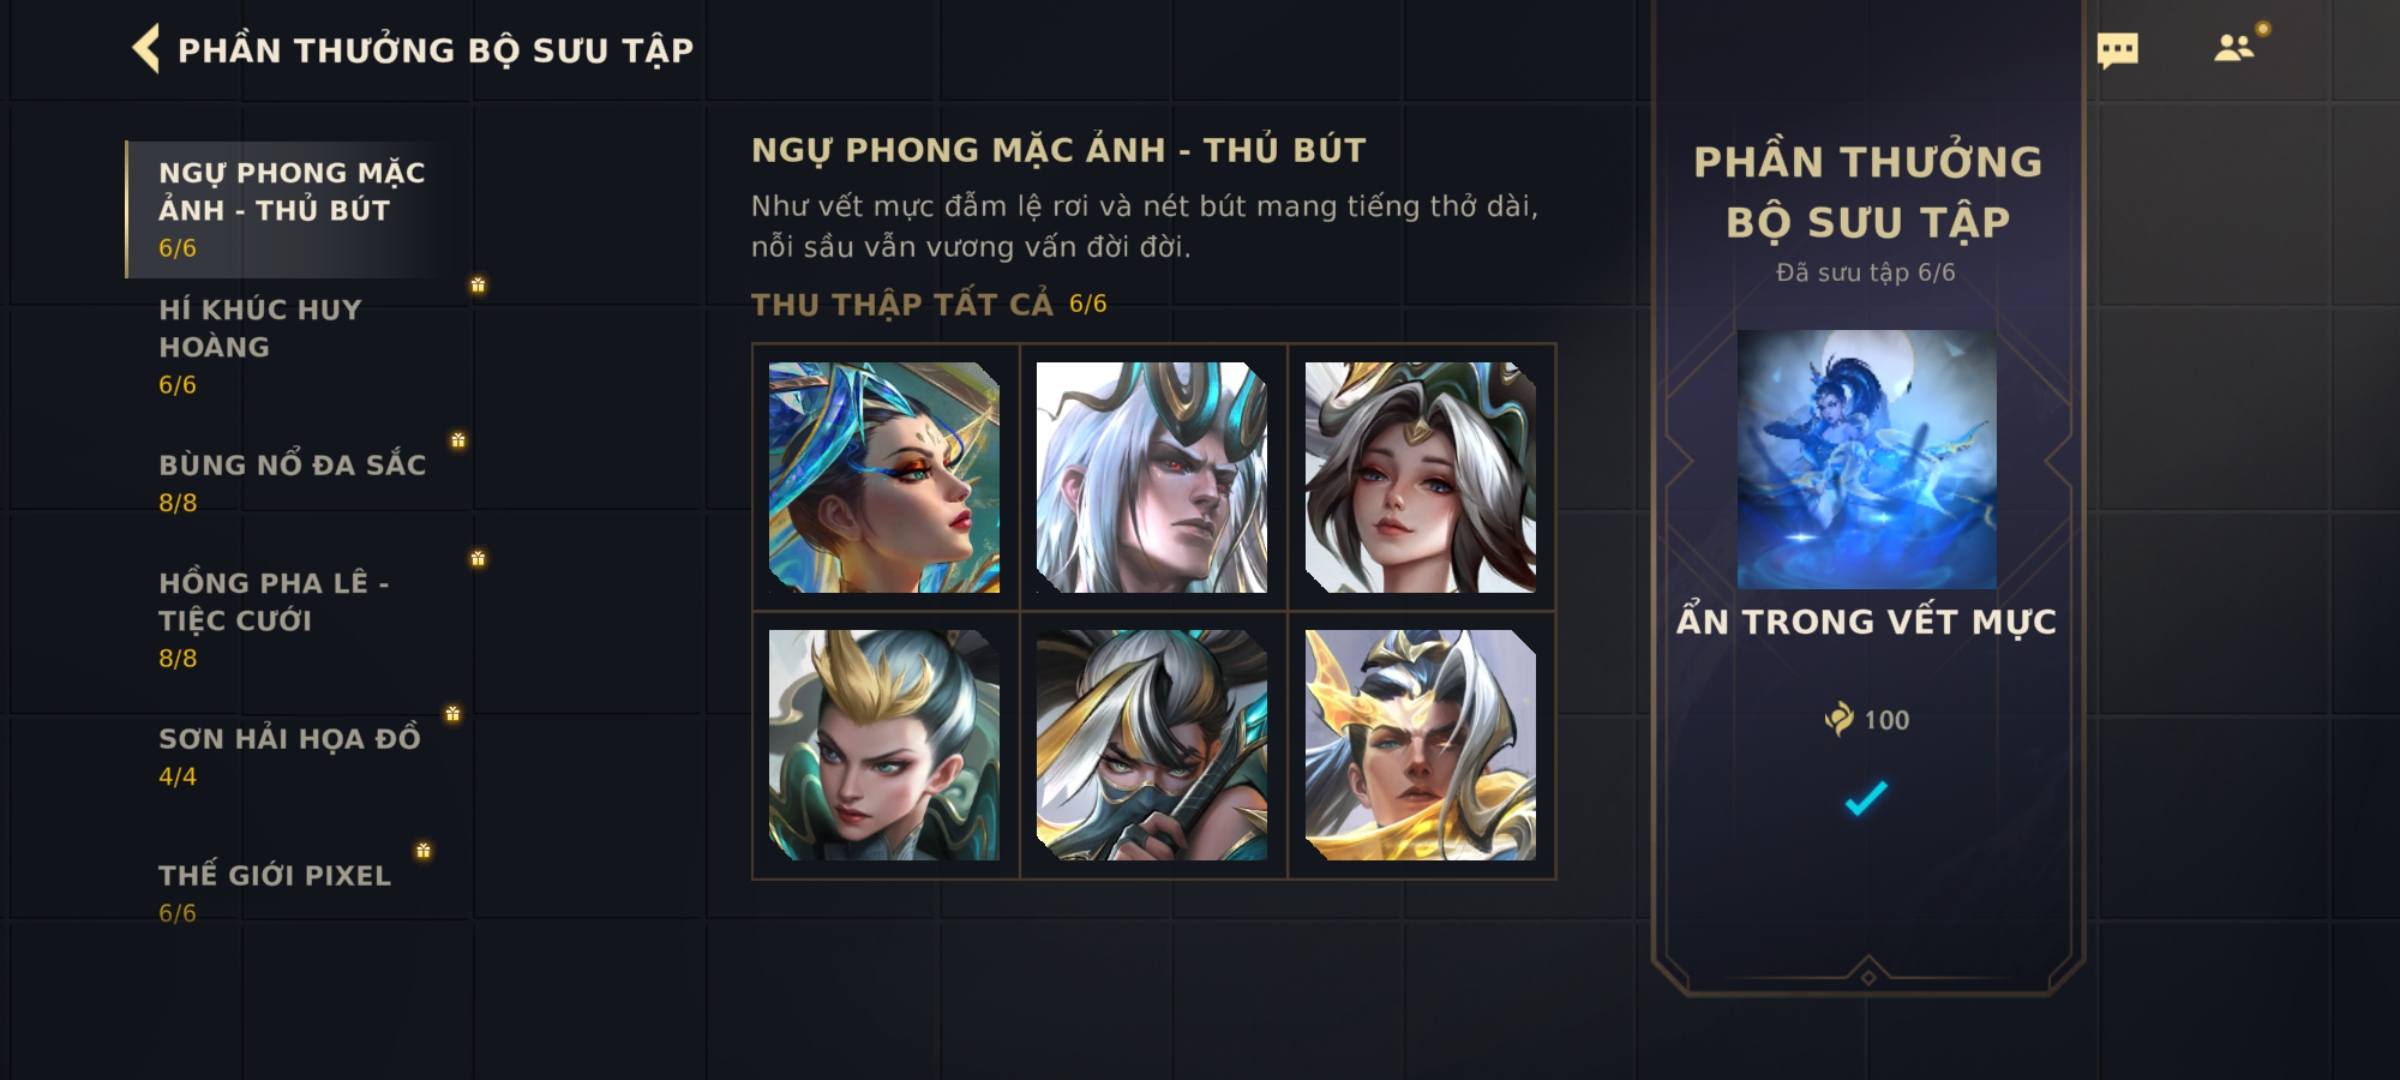Open the friends list icon
Viewport: 2400px width, 1080px height.
(2234, 48)
